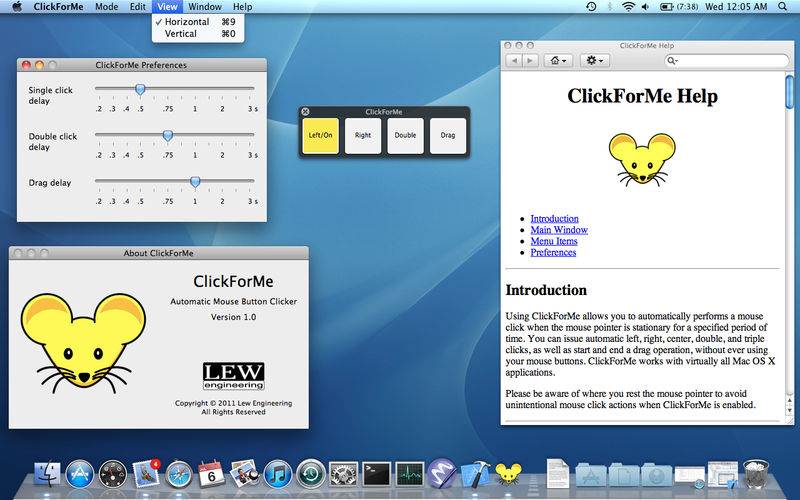Open the Help menu in menu bar
This screenshot has width=800, height=500.
click(x=242, y=7)
